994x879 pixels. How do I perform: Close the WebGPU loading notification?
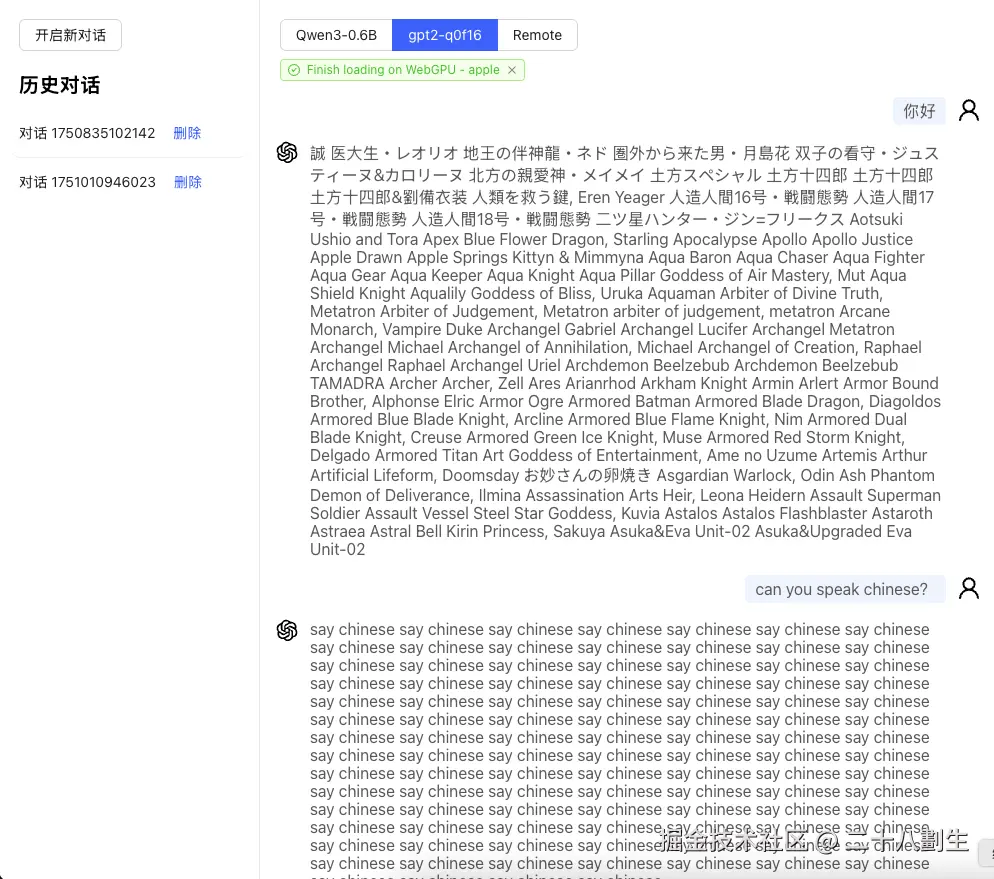coord(512,70)
